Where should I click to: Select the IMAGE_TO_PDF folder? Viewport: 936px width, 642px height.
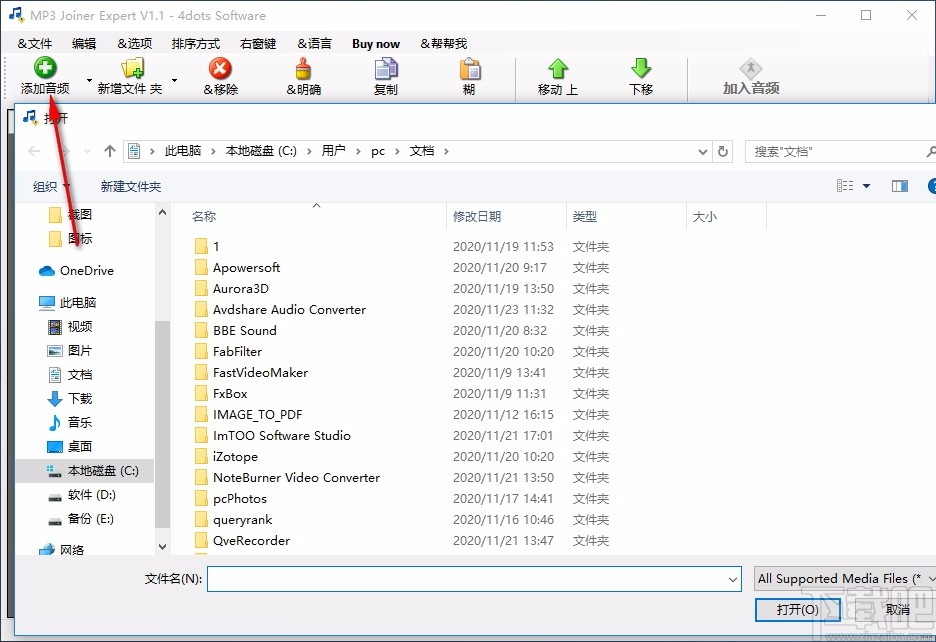[249, 414]
